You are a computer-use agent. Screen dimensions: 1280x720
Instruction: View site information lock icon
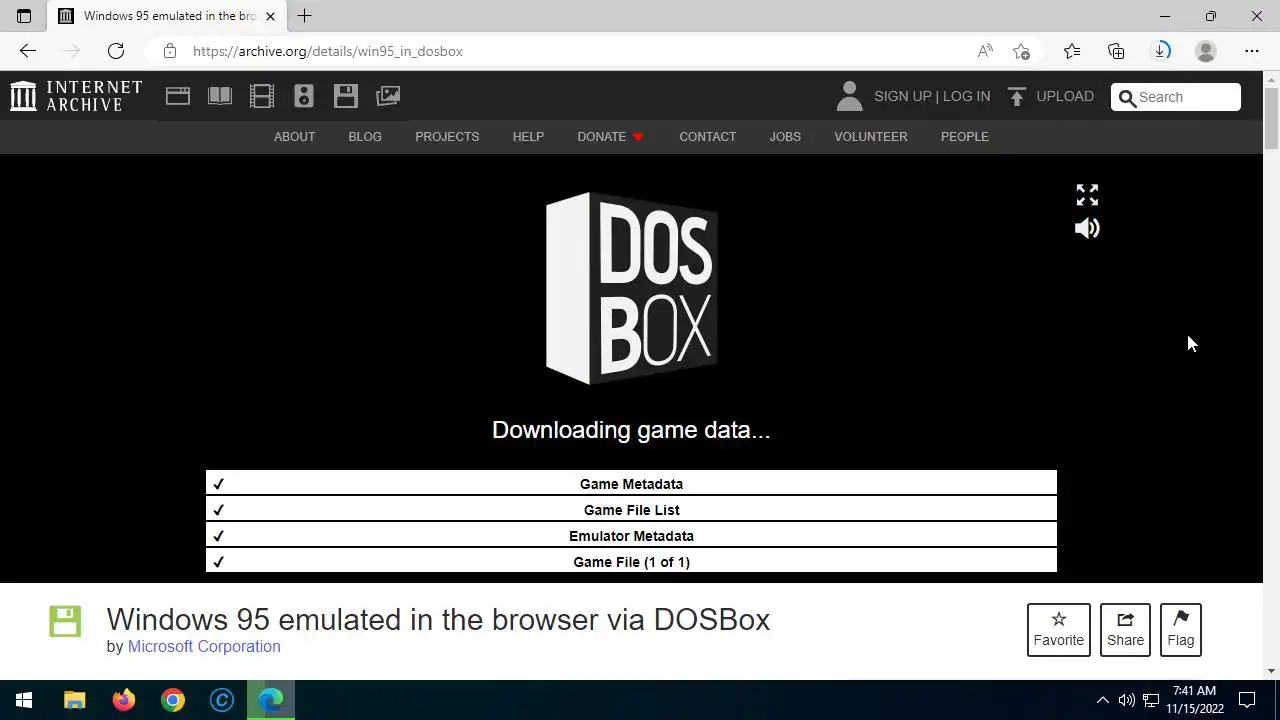pos(170,51)
